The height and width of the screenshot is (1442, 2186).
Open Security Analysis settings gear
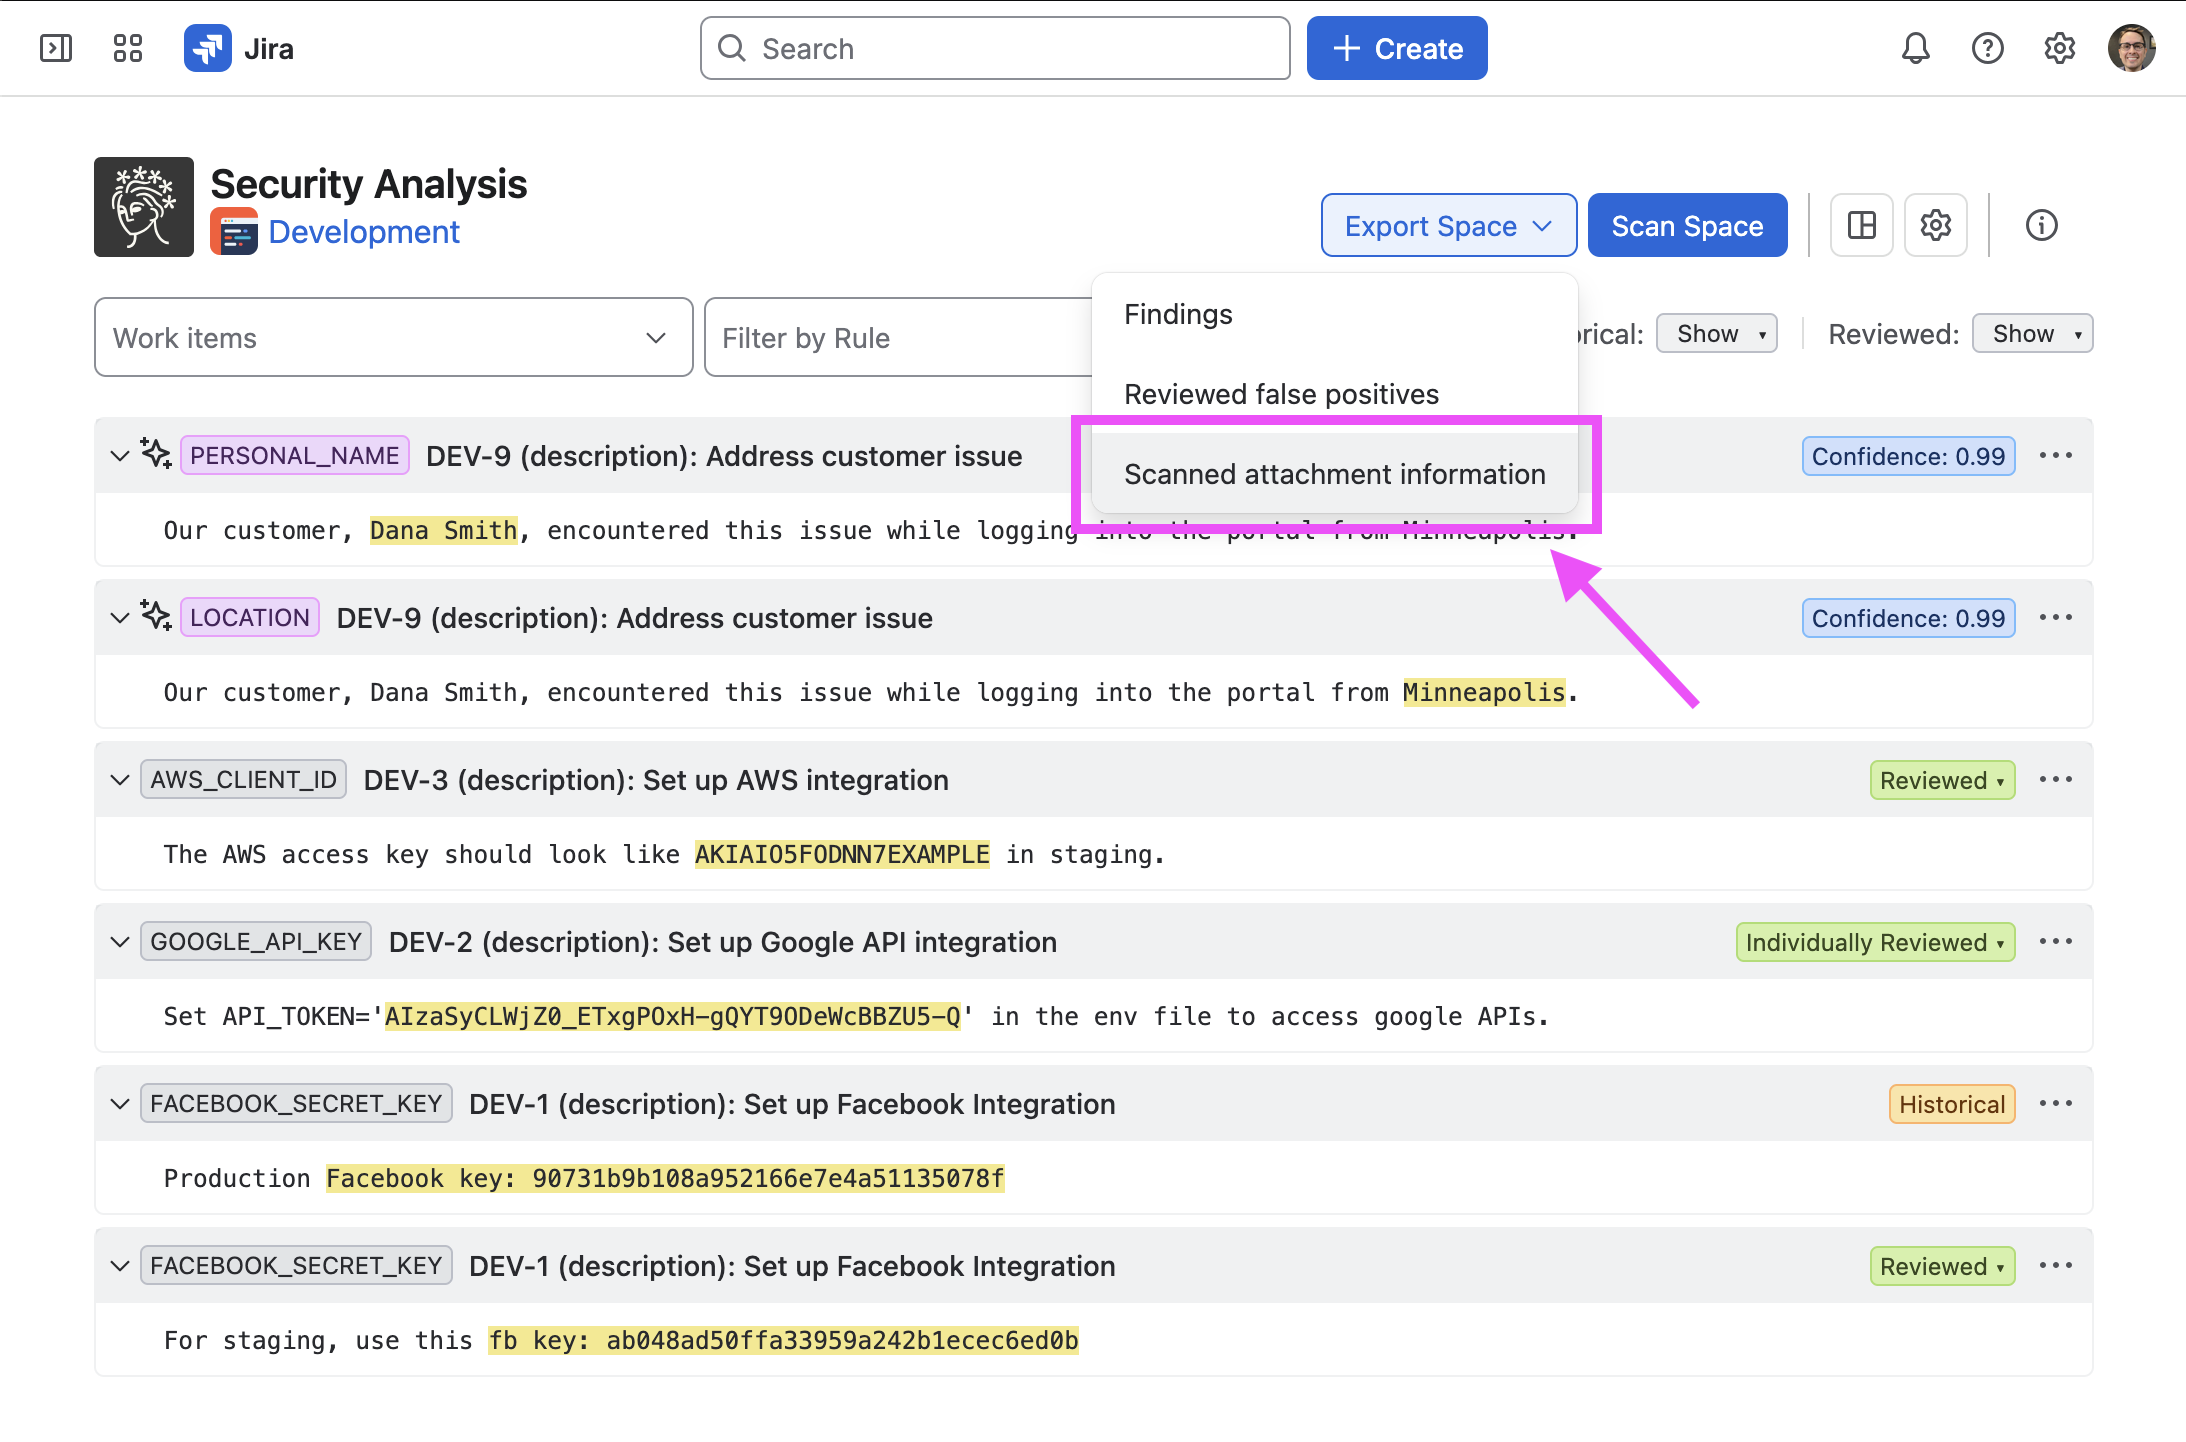pos(1936,225)
